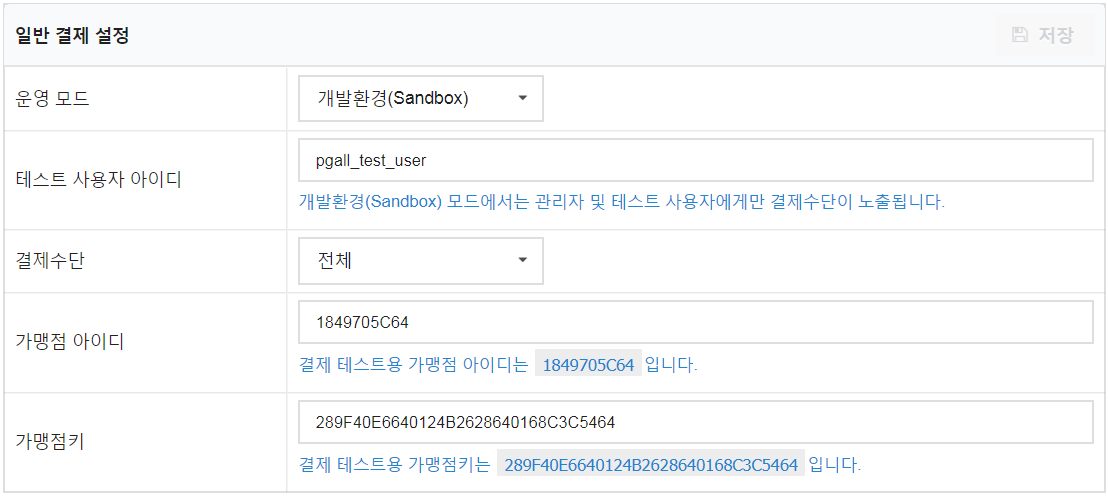Click the Sandbox mode notice text
The image size is (1108, 497).
622,201
